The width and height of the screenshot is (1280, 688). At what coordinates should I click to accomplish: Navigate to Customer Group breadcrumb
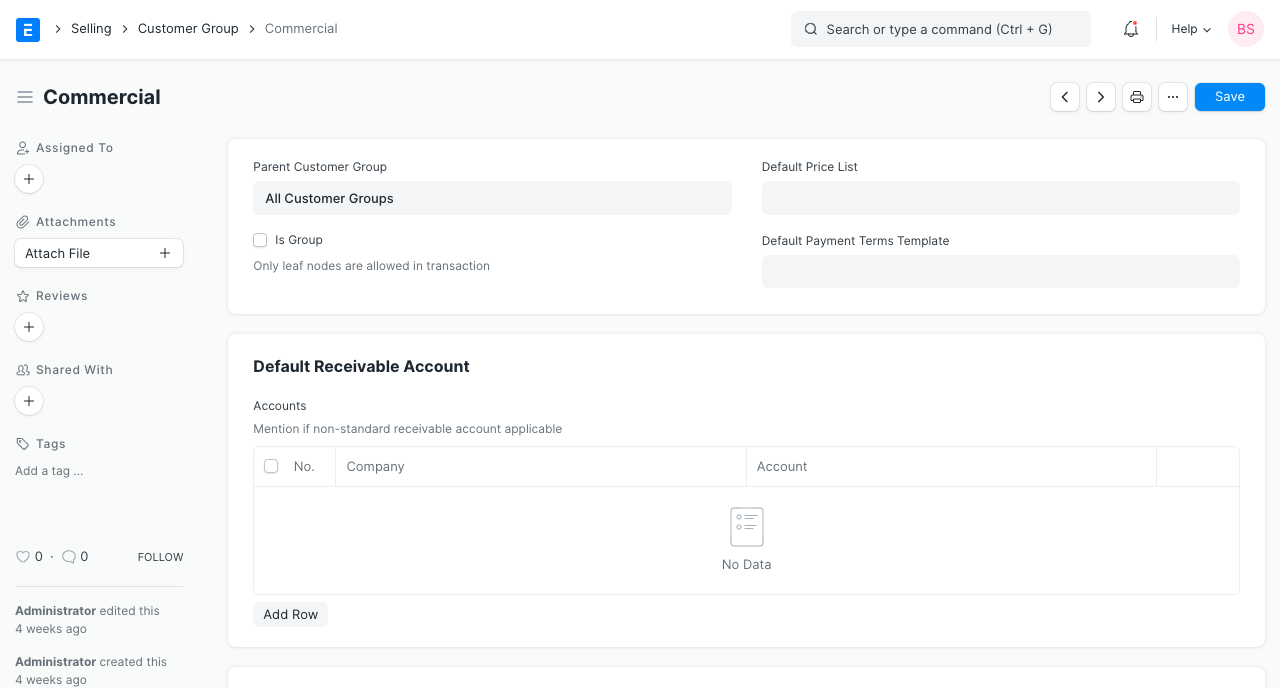[x=188, y=29]
